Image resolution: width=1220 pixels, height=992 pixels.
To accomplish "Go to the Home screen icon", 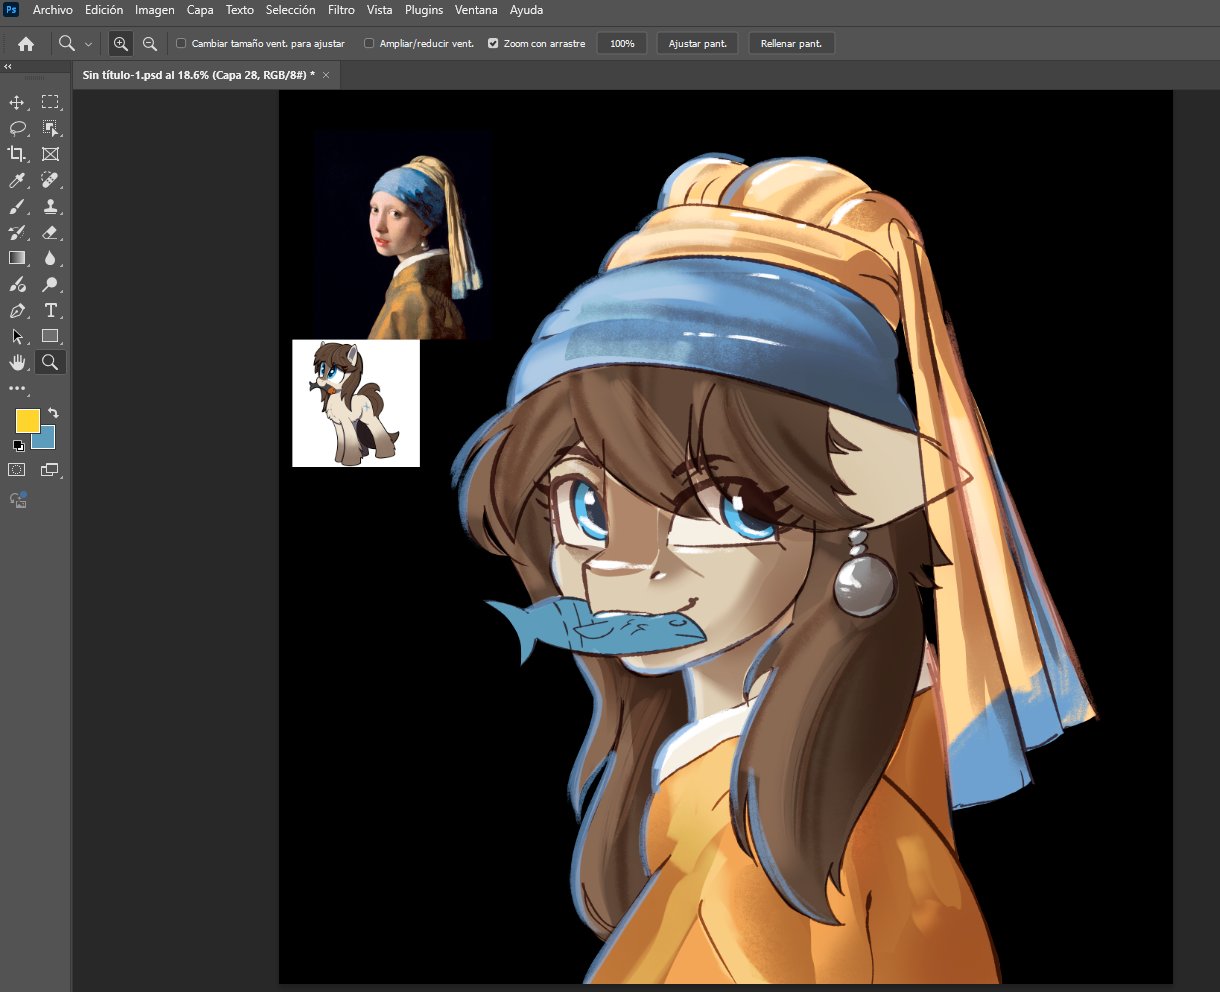I will (26, 44).
